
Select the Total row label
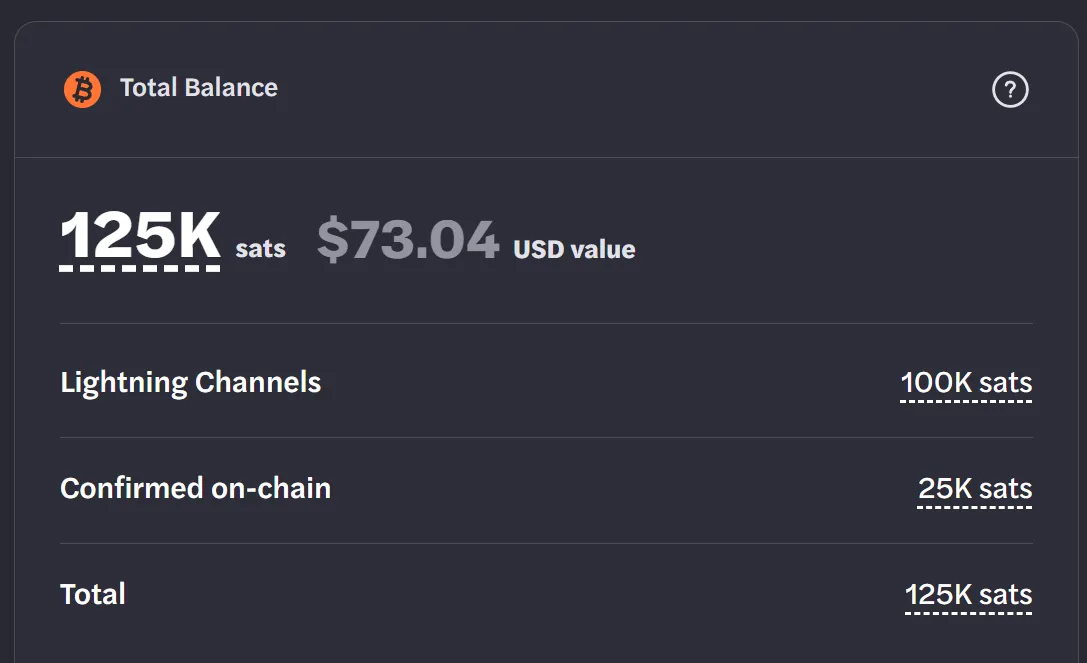[x=93, y=594]
